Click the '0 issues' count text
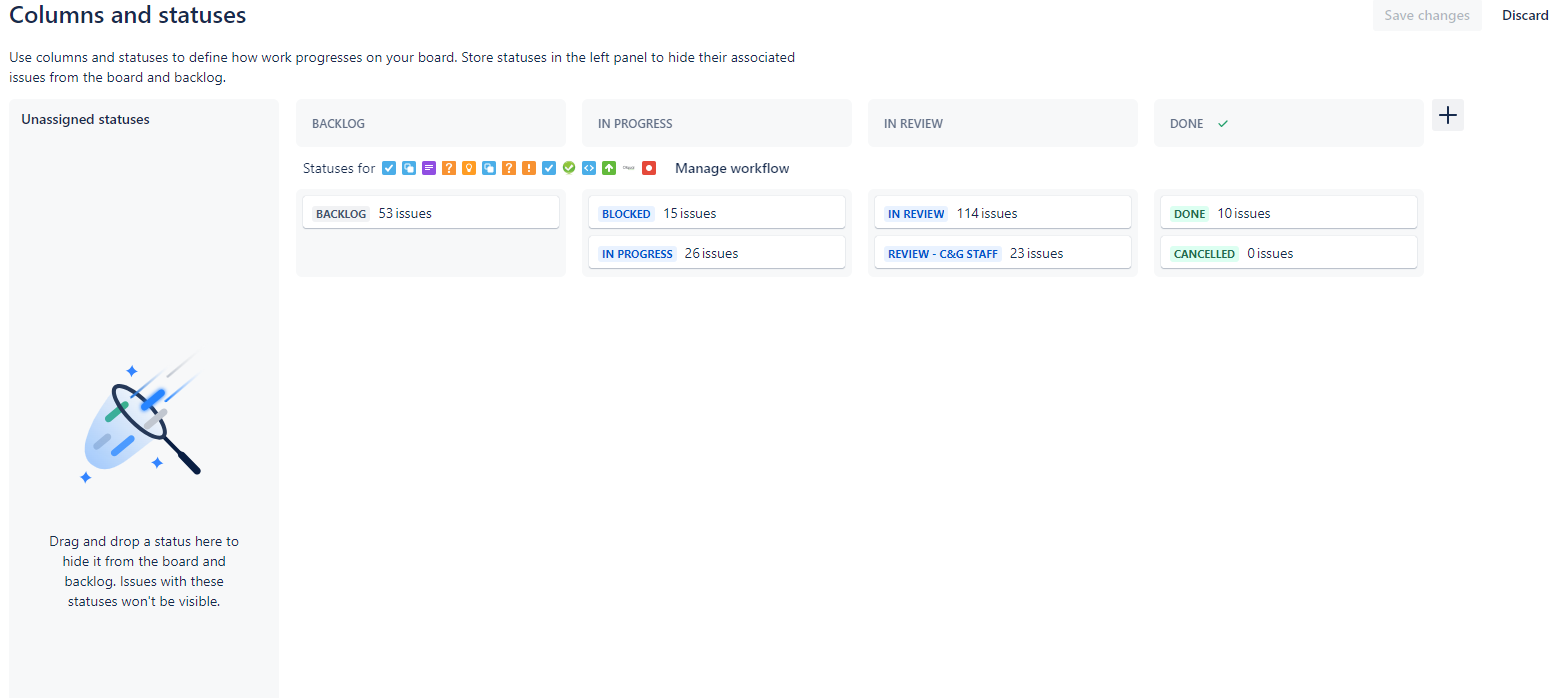Screen dimensions: 1552x698 (x=1270, y=253)
